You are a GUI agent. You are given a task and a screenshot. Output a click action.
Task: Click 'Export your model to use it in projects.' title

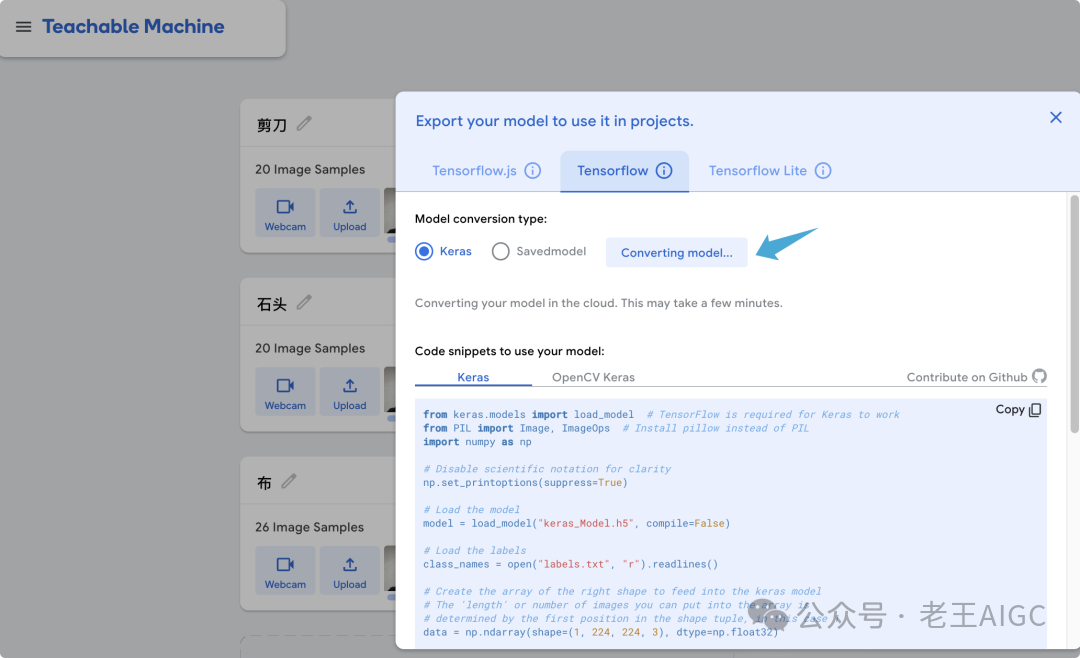click(x=554, y=121)
